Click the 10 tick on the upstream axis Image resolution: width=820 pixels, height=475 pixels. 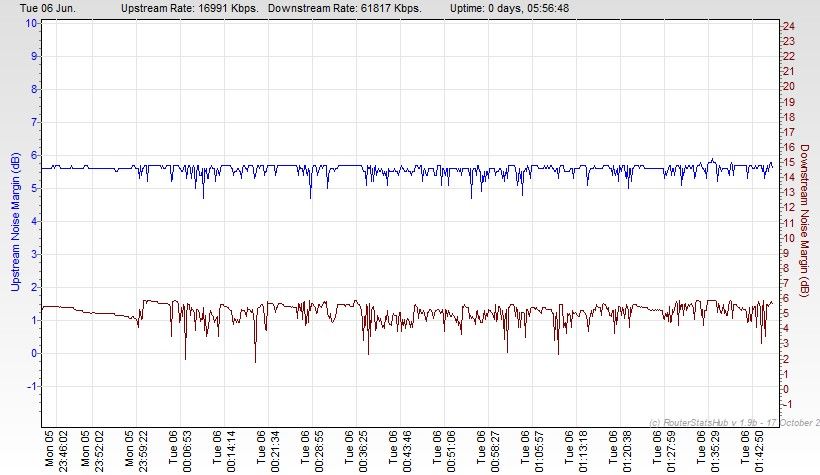[31, 23]
